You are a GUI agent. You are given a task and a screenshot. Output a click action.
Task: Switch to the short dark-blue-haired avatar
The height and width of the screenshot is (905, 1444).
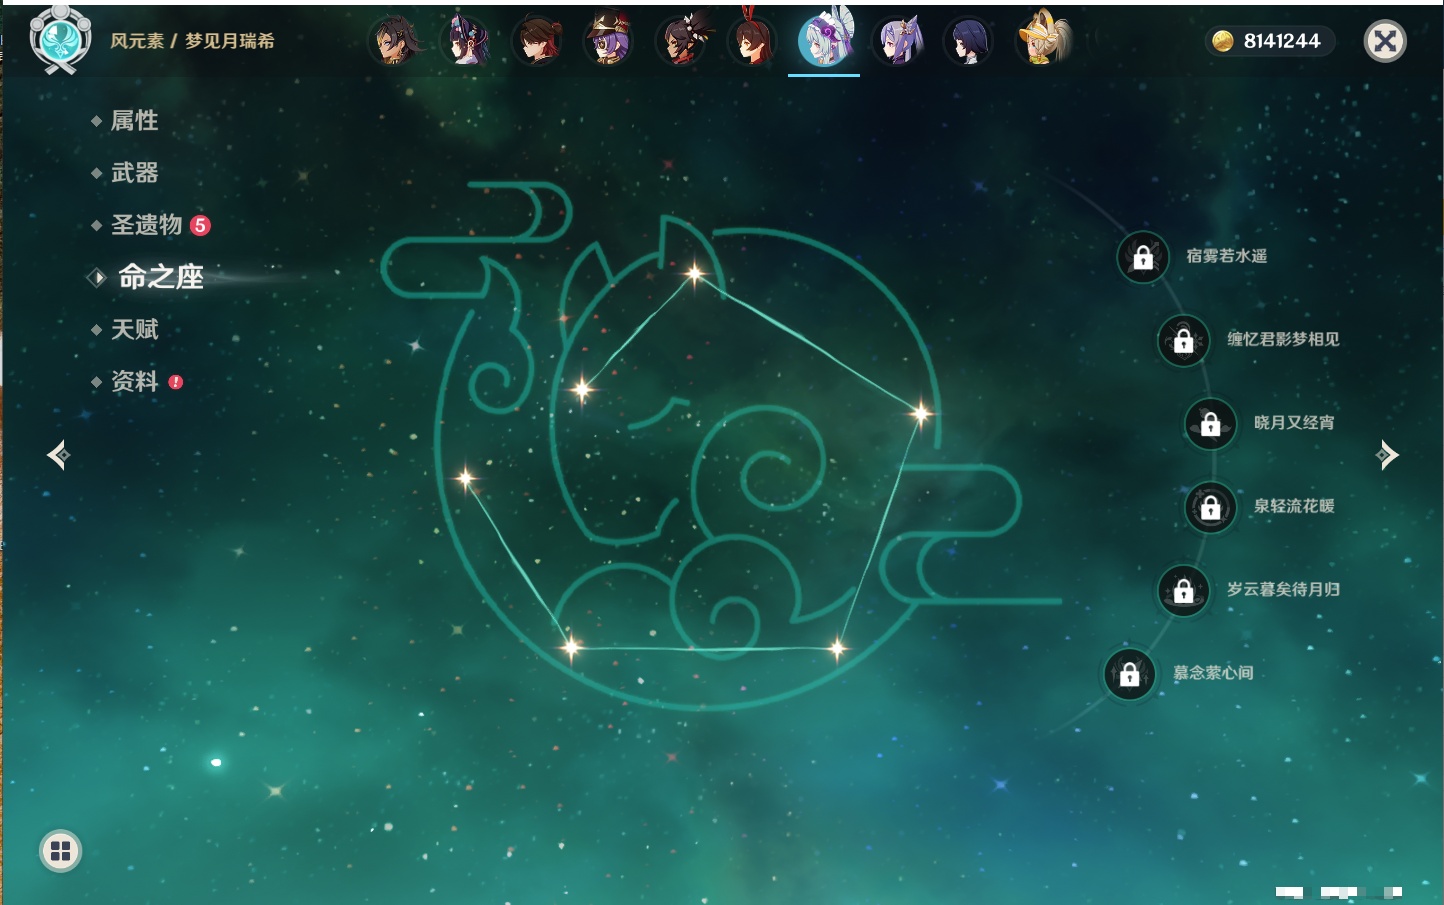[x=969, y=41]
